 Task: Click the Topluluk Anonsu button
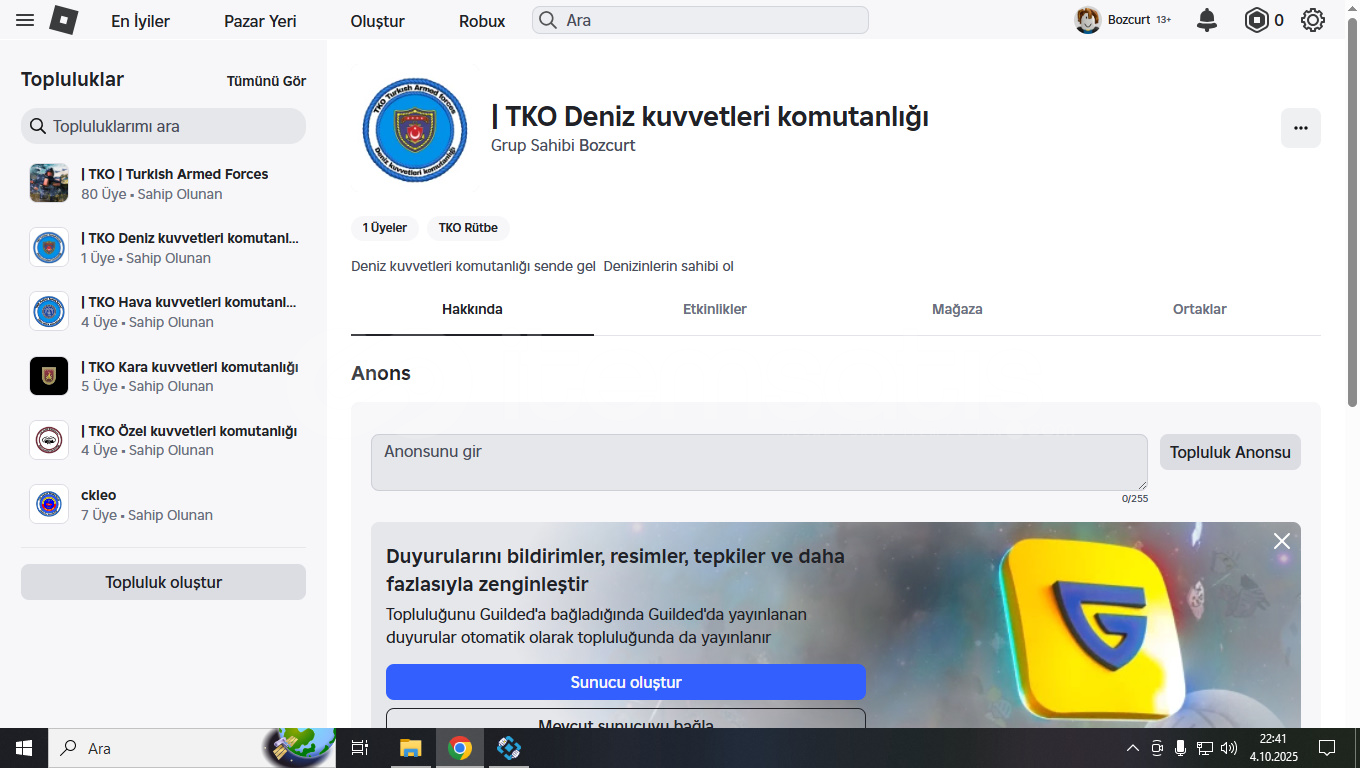(1229, 452)
